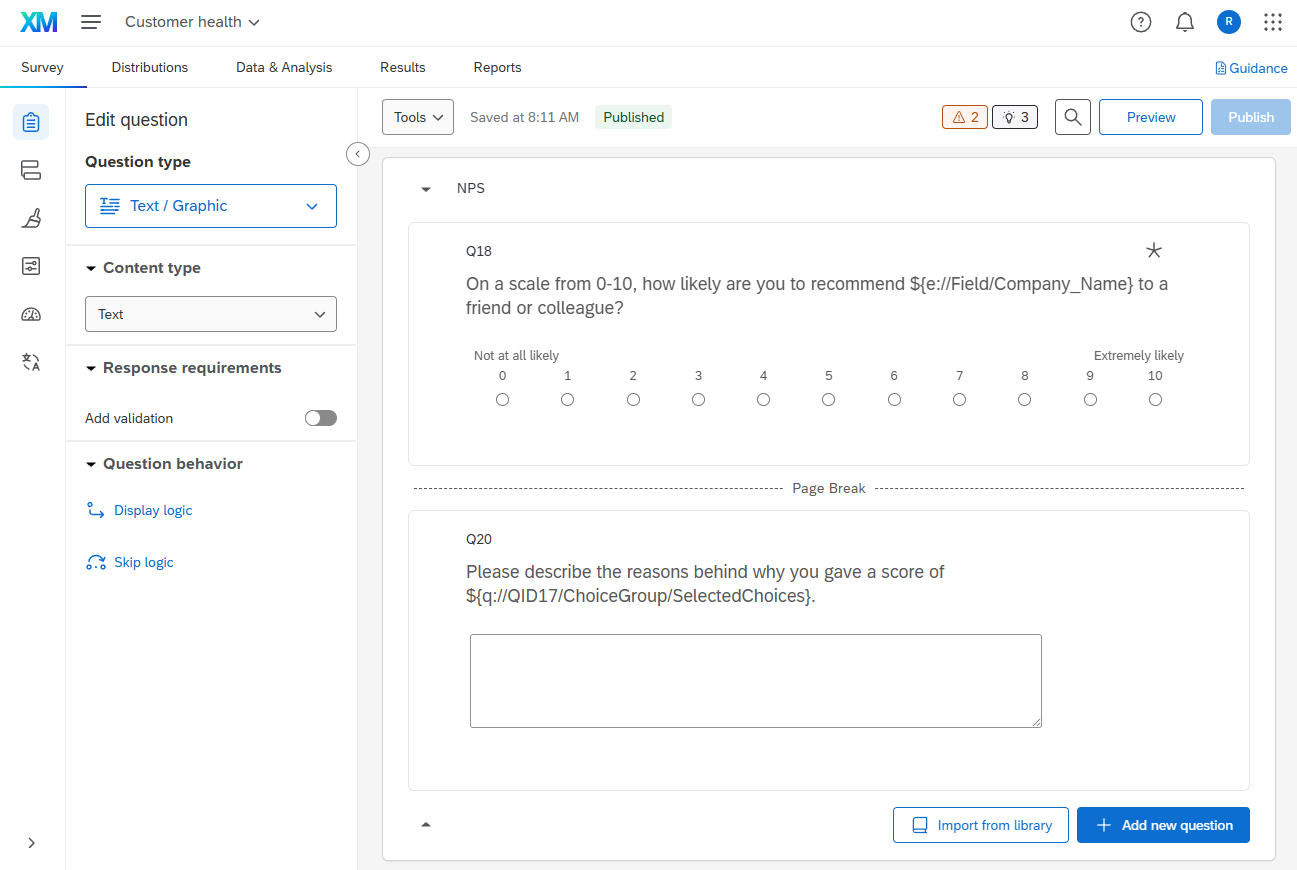Open the warnings badge showing 2
Image resolution: width=1297 pixels, height=870 pixels.
[965, 117]
